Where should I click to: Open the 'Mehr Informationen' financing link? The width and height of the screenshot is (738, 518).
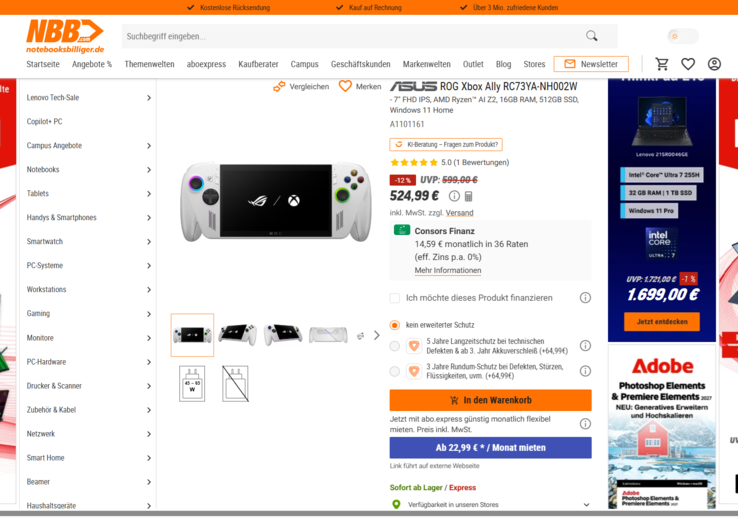click(448, 271)
